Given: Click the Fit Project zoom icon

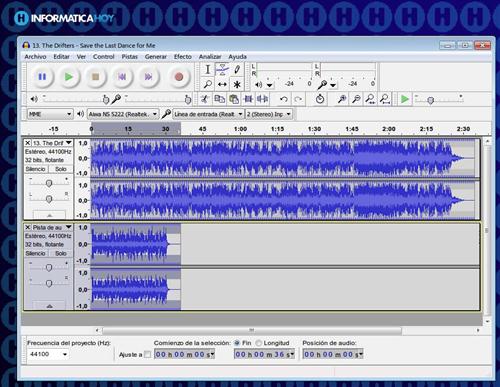Looking at the screenshot, I should (385, 99).
